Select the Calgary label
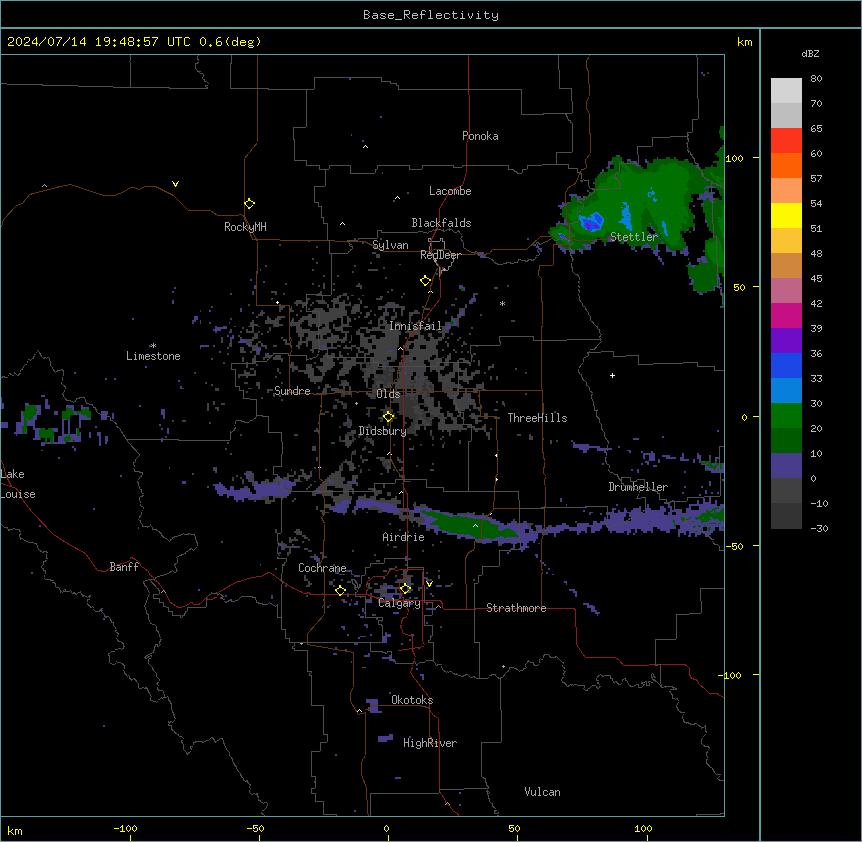 point(399,603)
